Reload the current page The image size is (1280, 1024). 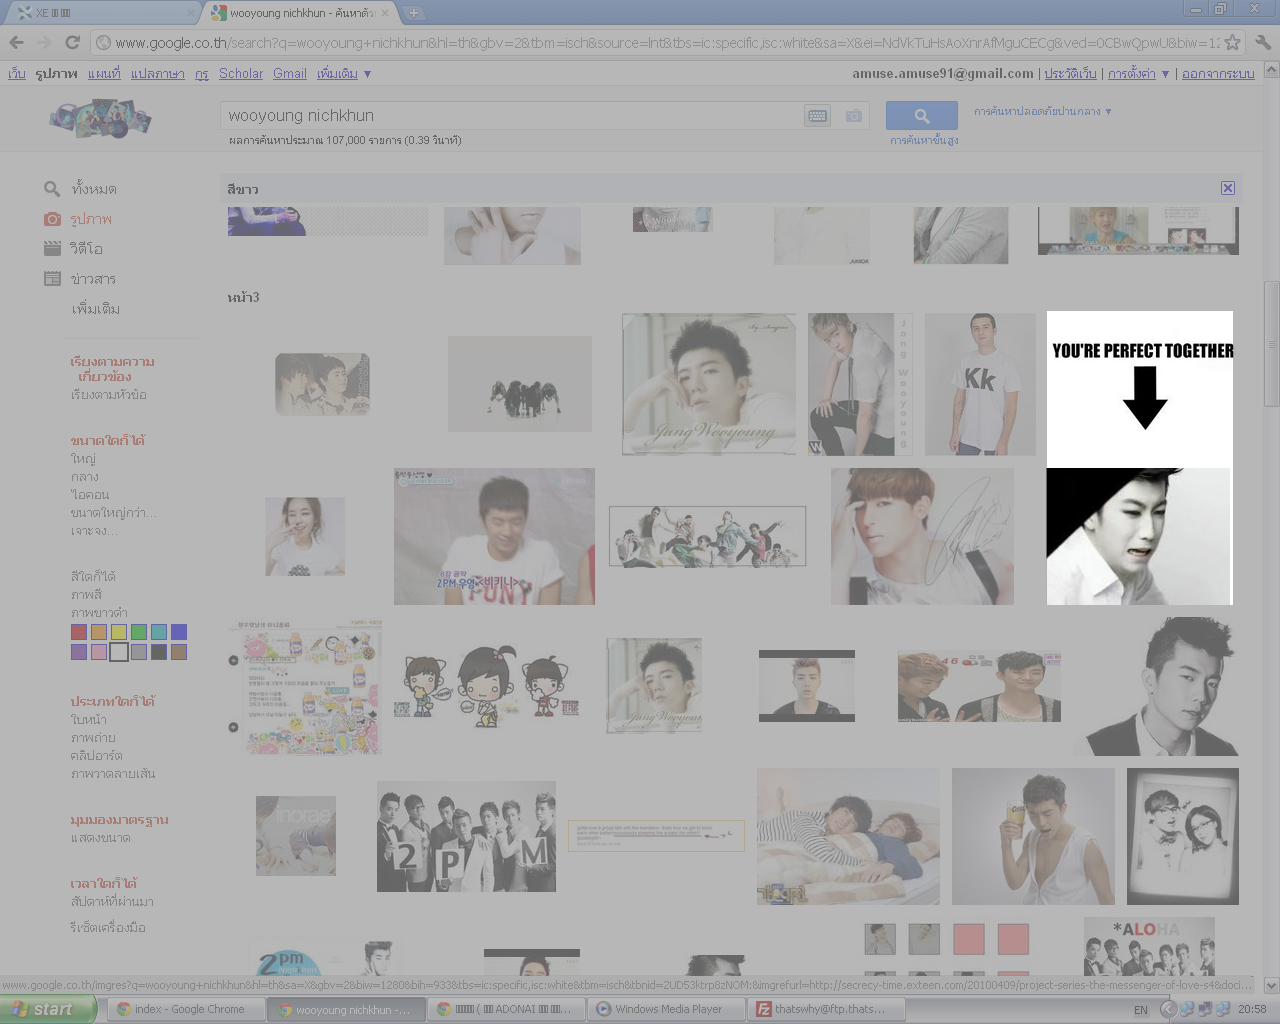click(x=72, y=42)
